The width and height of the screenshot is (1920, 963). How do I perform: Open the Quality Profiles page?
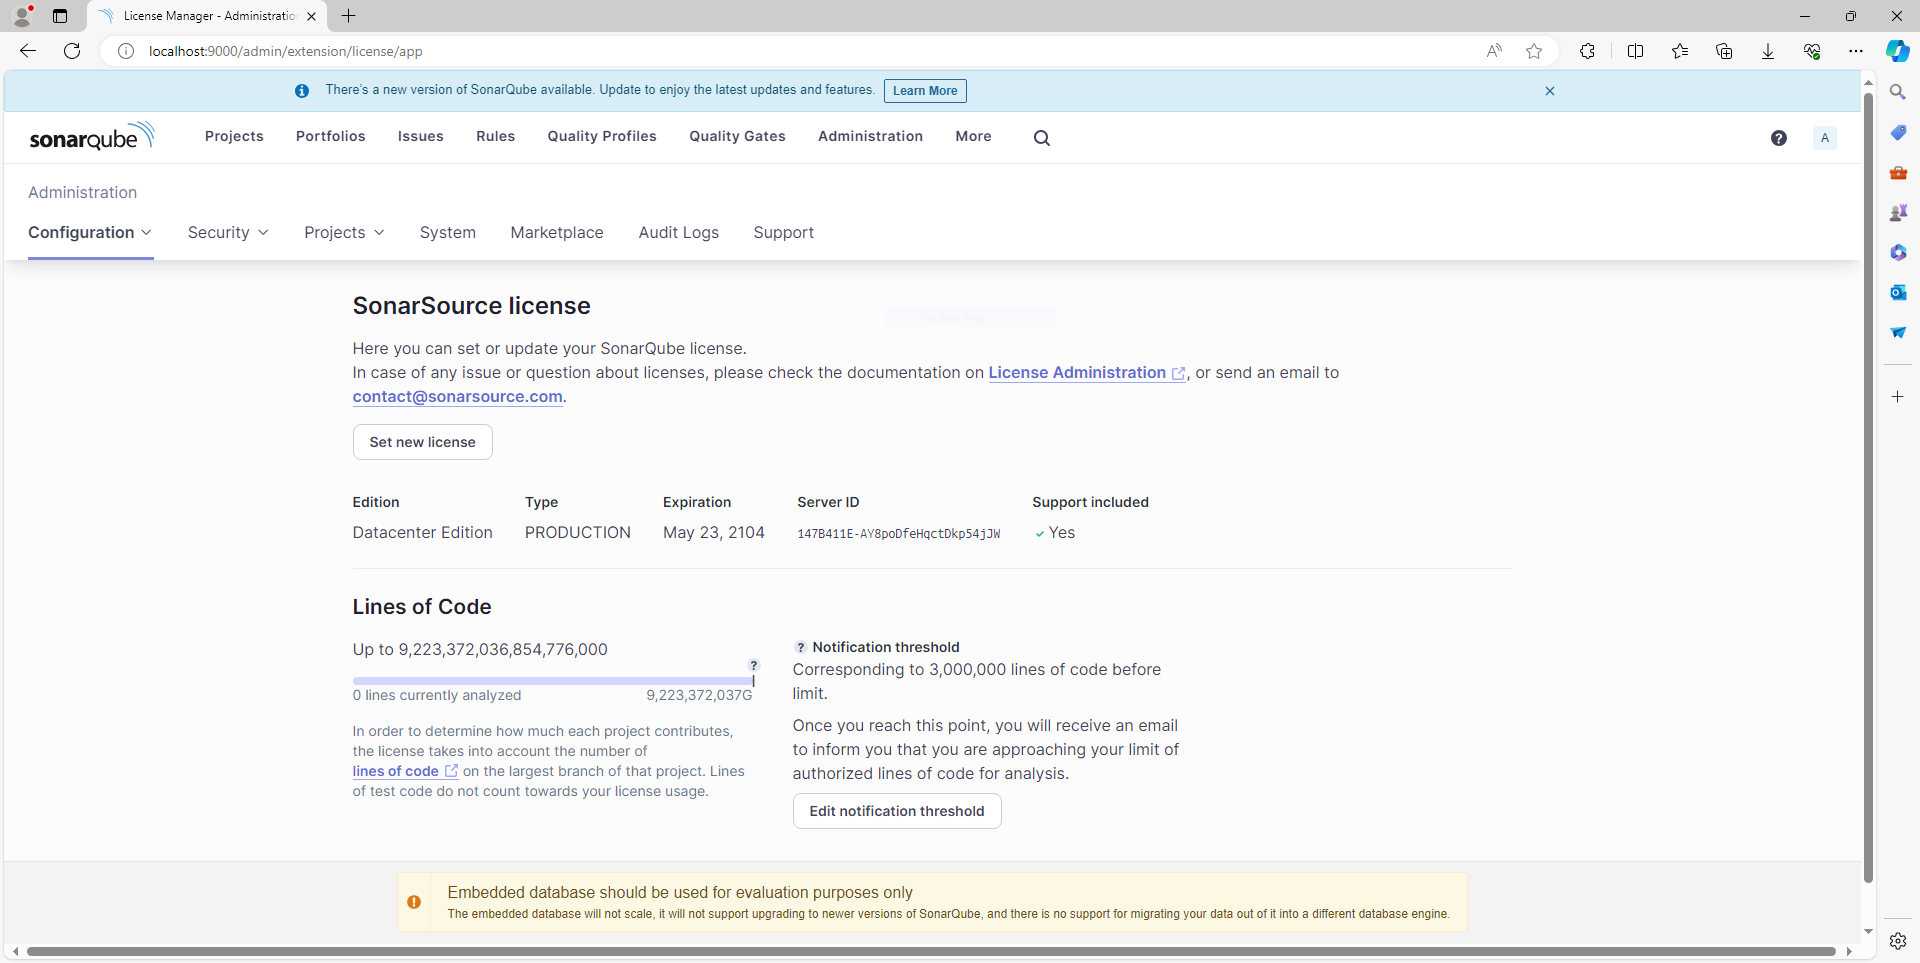pos(601,137)
